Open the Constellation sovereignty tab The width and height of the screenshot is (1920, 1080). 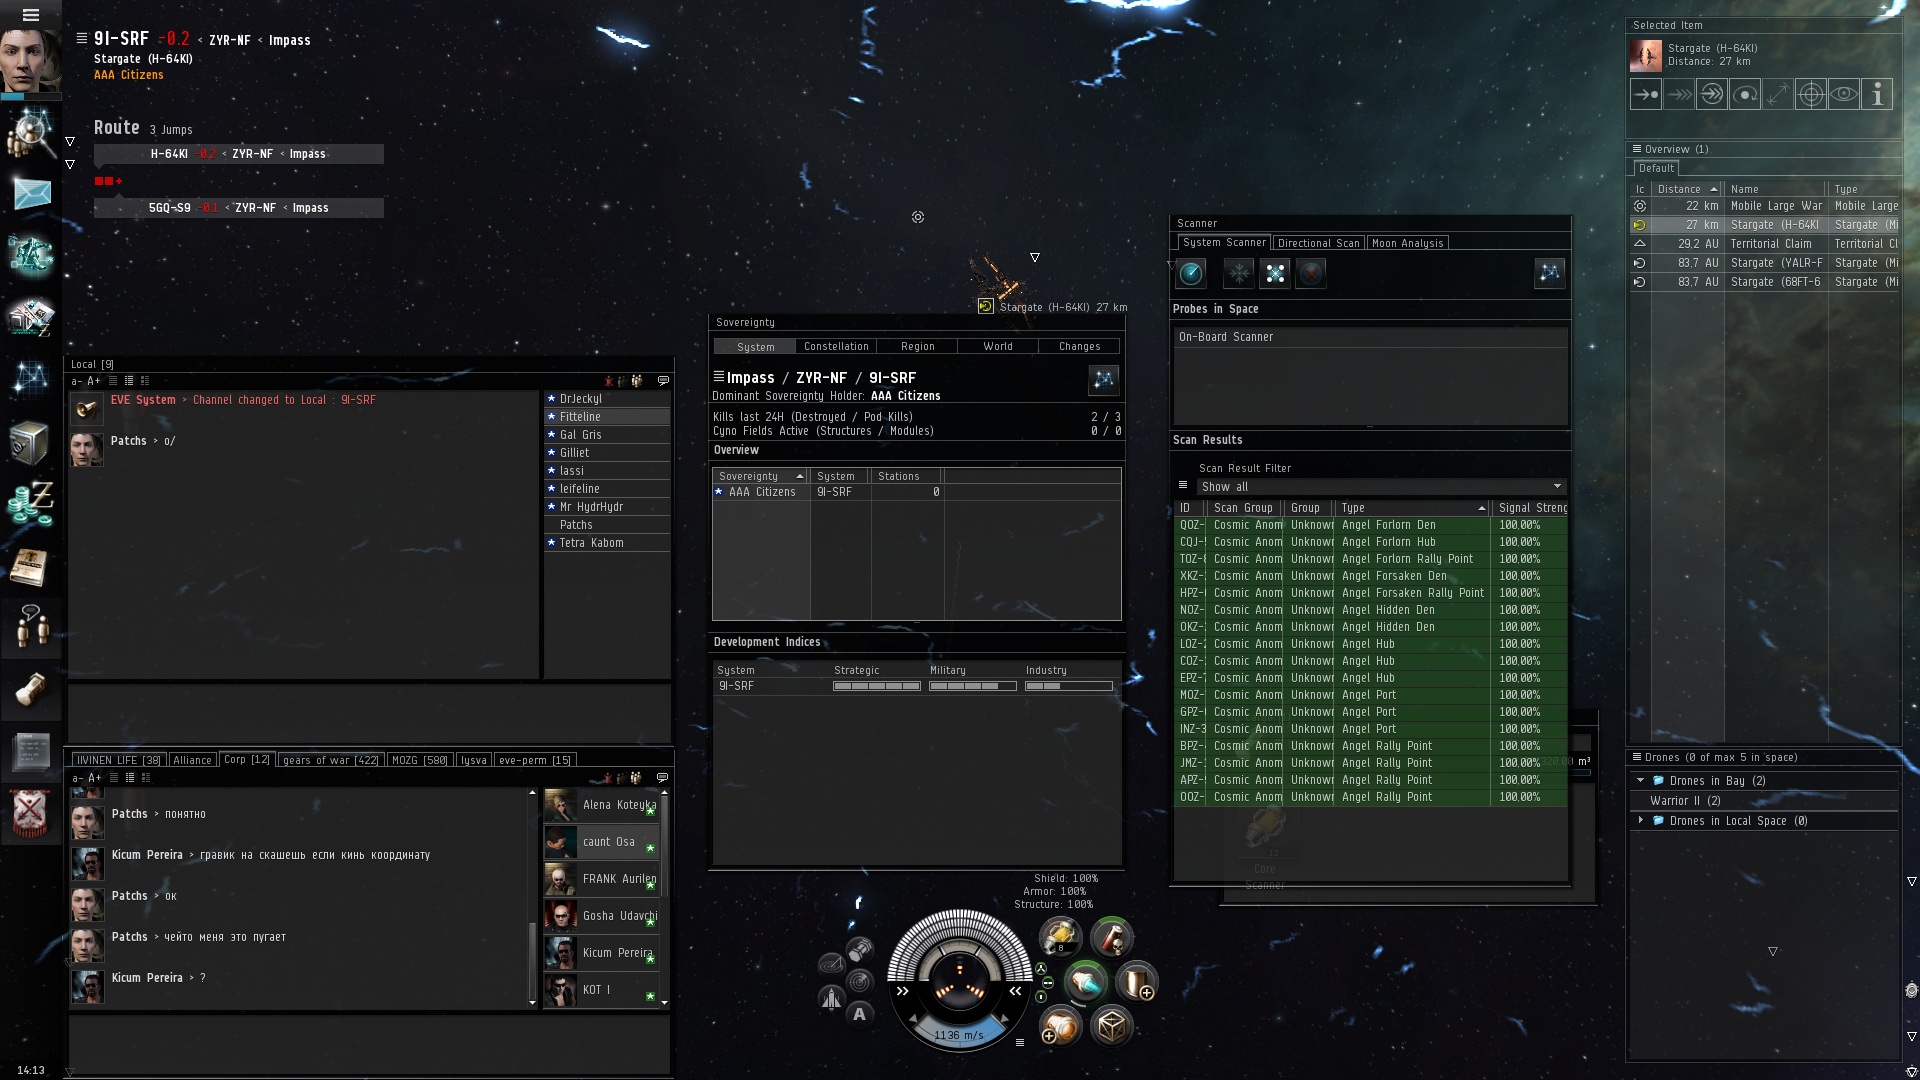pyautogui.click(x=836, y=347)
